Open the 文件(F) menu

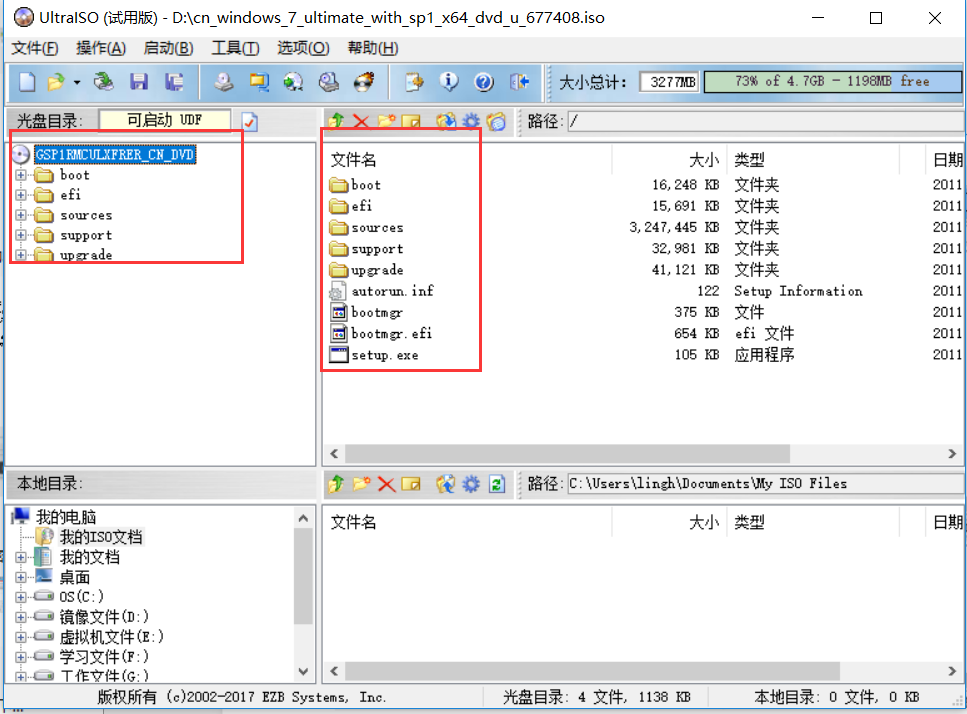(35, 48)
